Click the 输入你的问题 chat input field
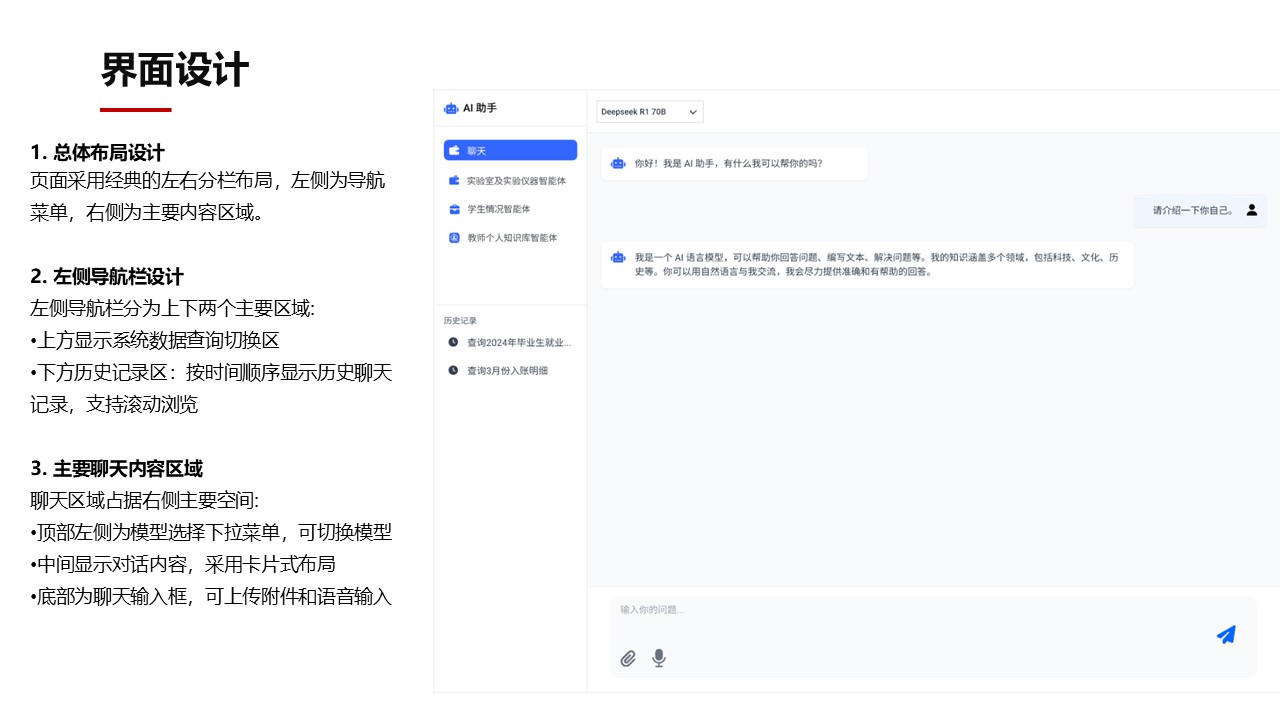 [900, 610]
